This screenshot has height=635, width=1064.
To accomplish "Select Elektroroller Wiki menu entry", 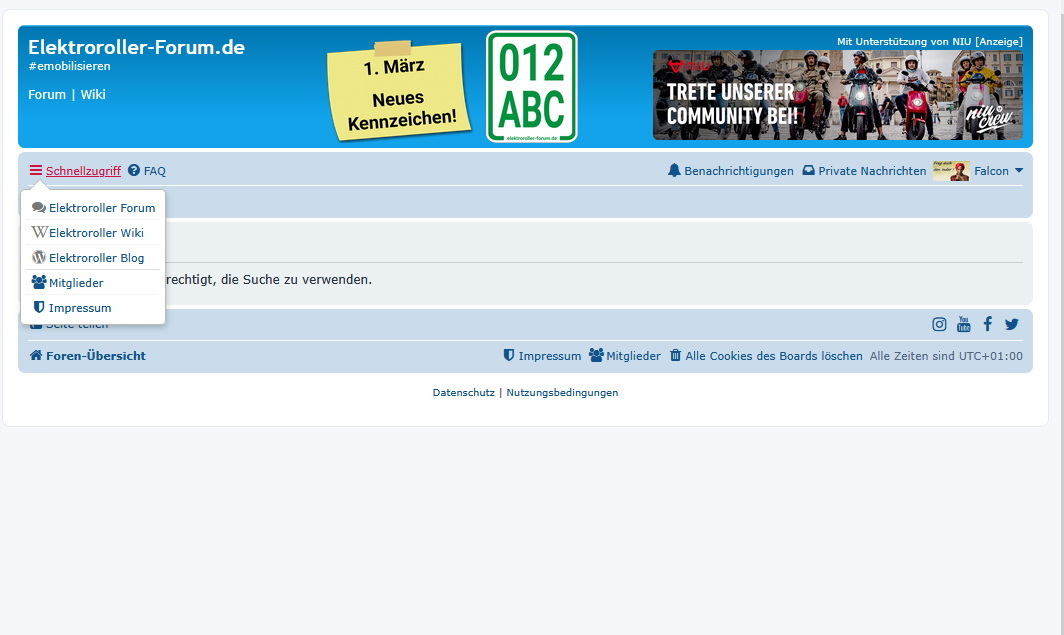I will pos(96,233).
